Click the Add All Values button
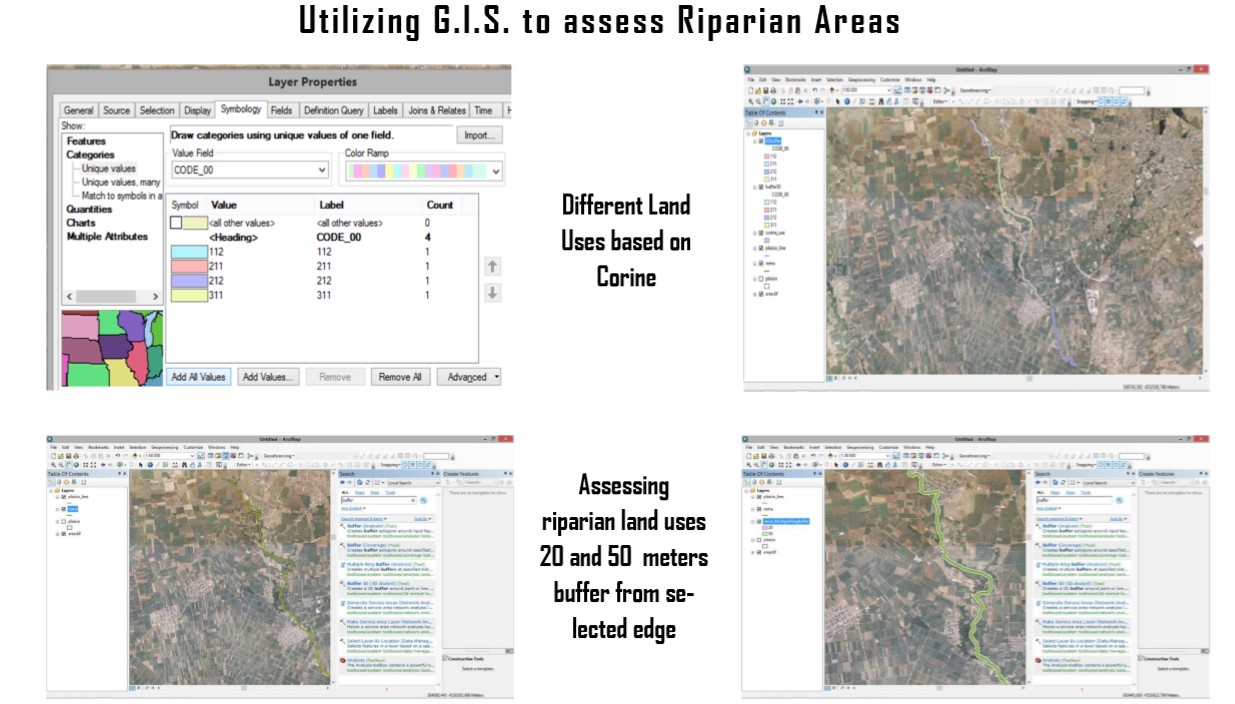Viewport: 1235px width, 704px height. (x=198, y=377)
